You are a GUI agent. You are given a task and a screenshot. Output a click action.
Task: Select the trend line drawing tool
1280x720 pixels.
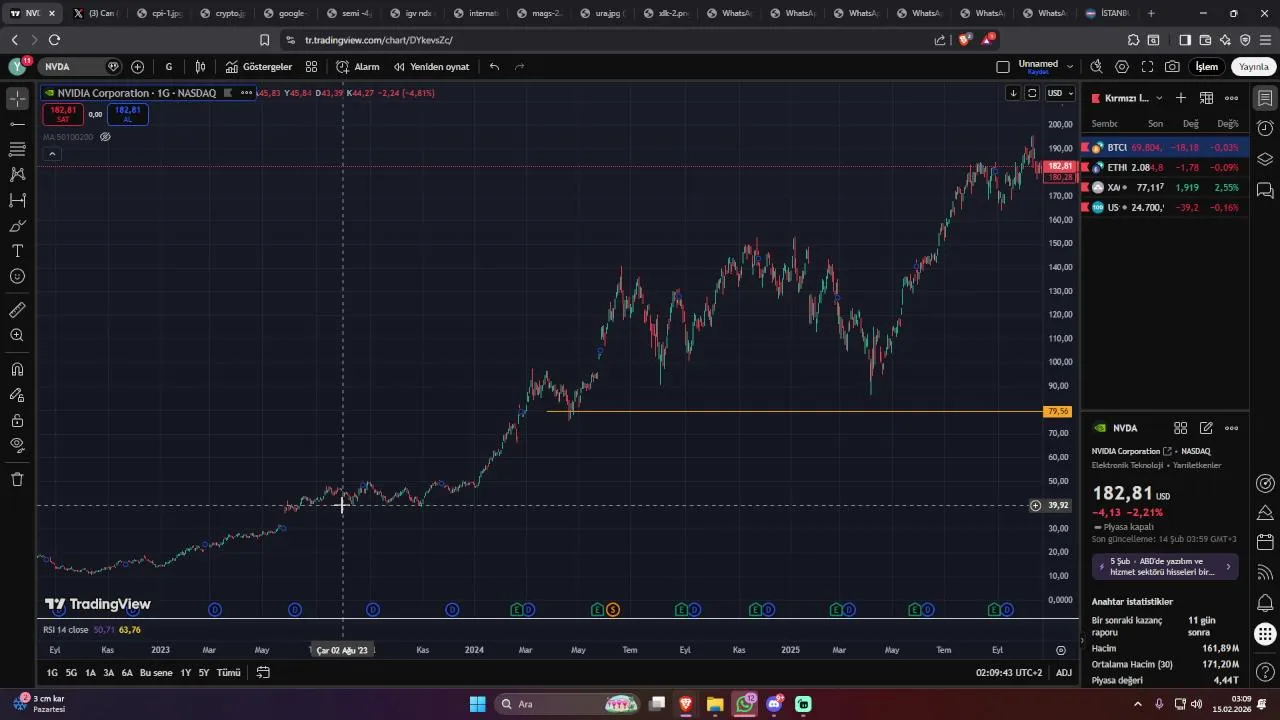17,124
